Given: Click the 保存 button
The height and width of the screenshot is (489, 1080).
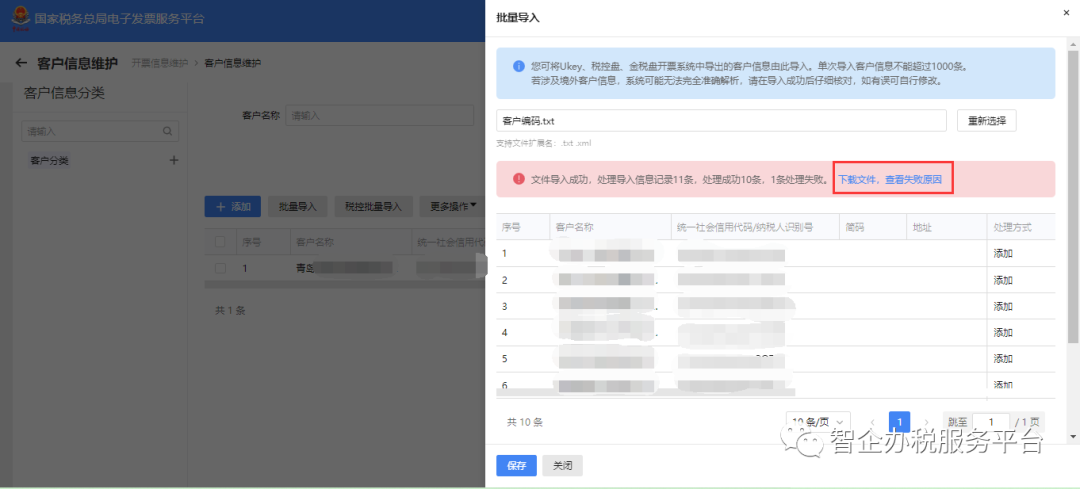Looking at the screenshot, I should pyautogui.click(x=517, y=466).
